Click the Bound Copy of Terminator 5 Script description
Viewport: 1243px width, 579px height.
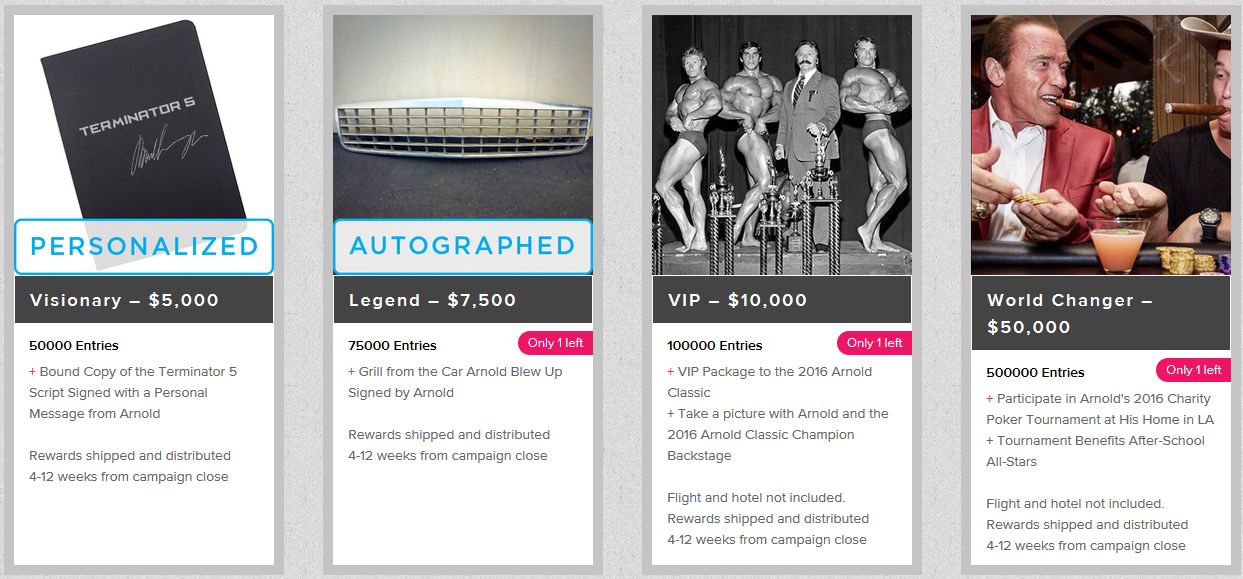[133, 392]
